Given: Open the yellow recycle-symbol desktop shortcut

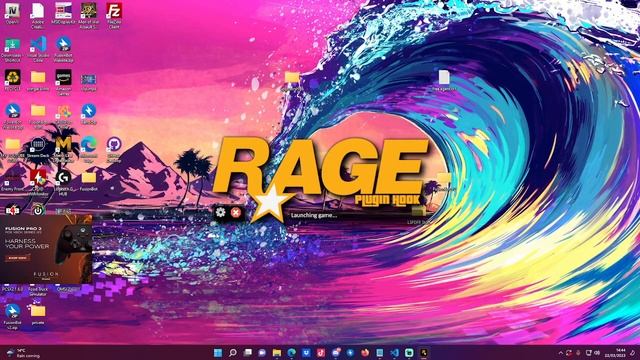Looking at the screenshot, I should [12, 80].
